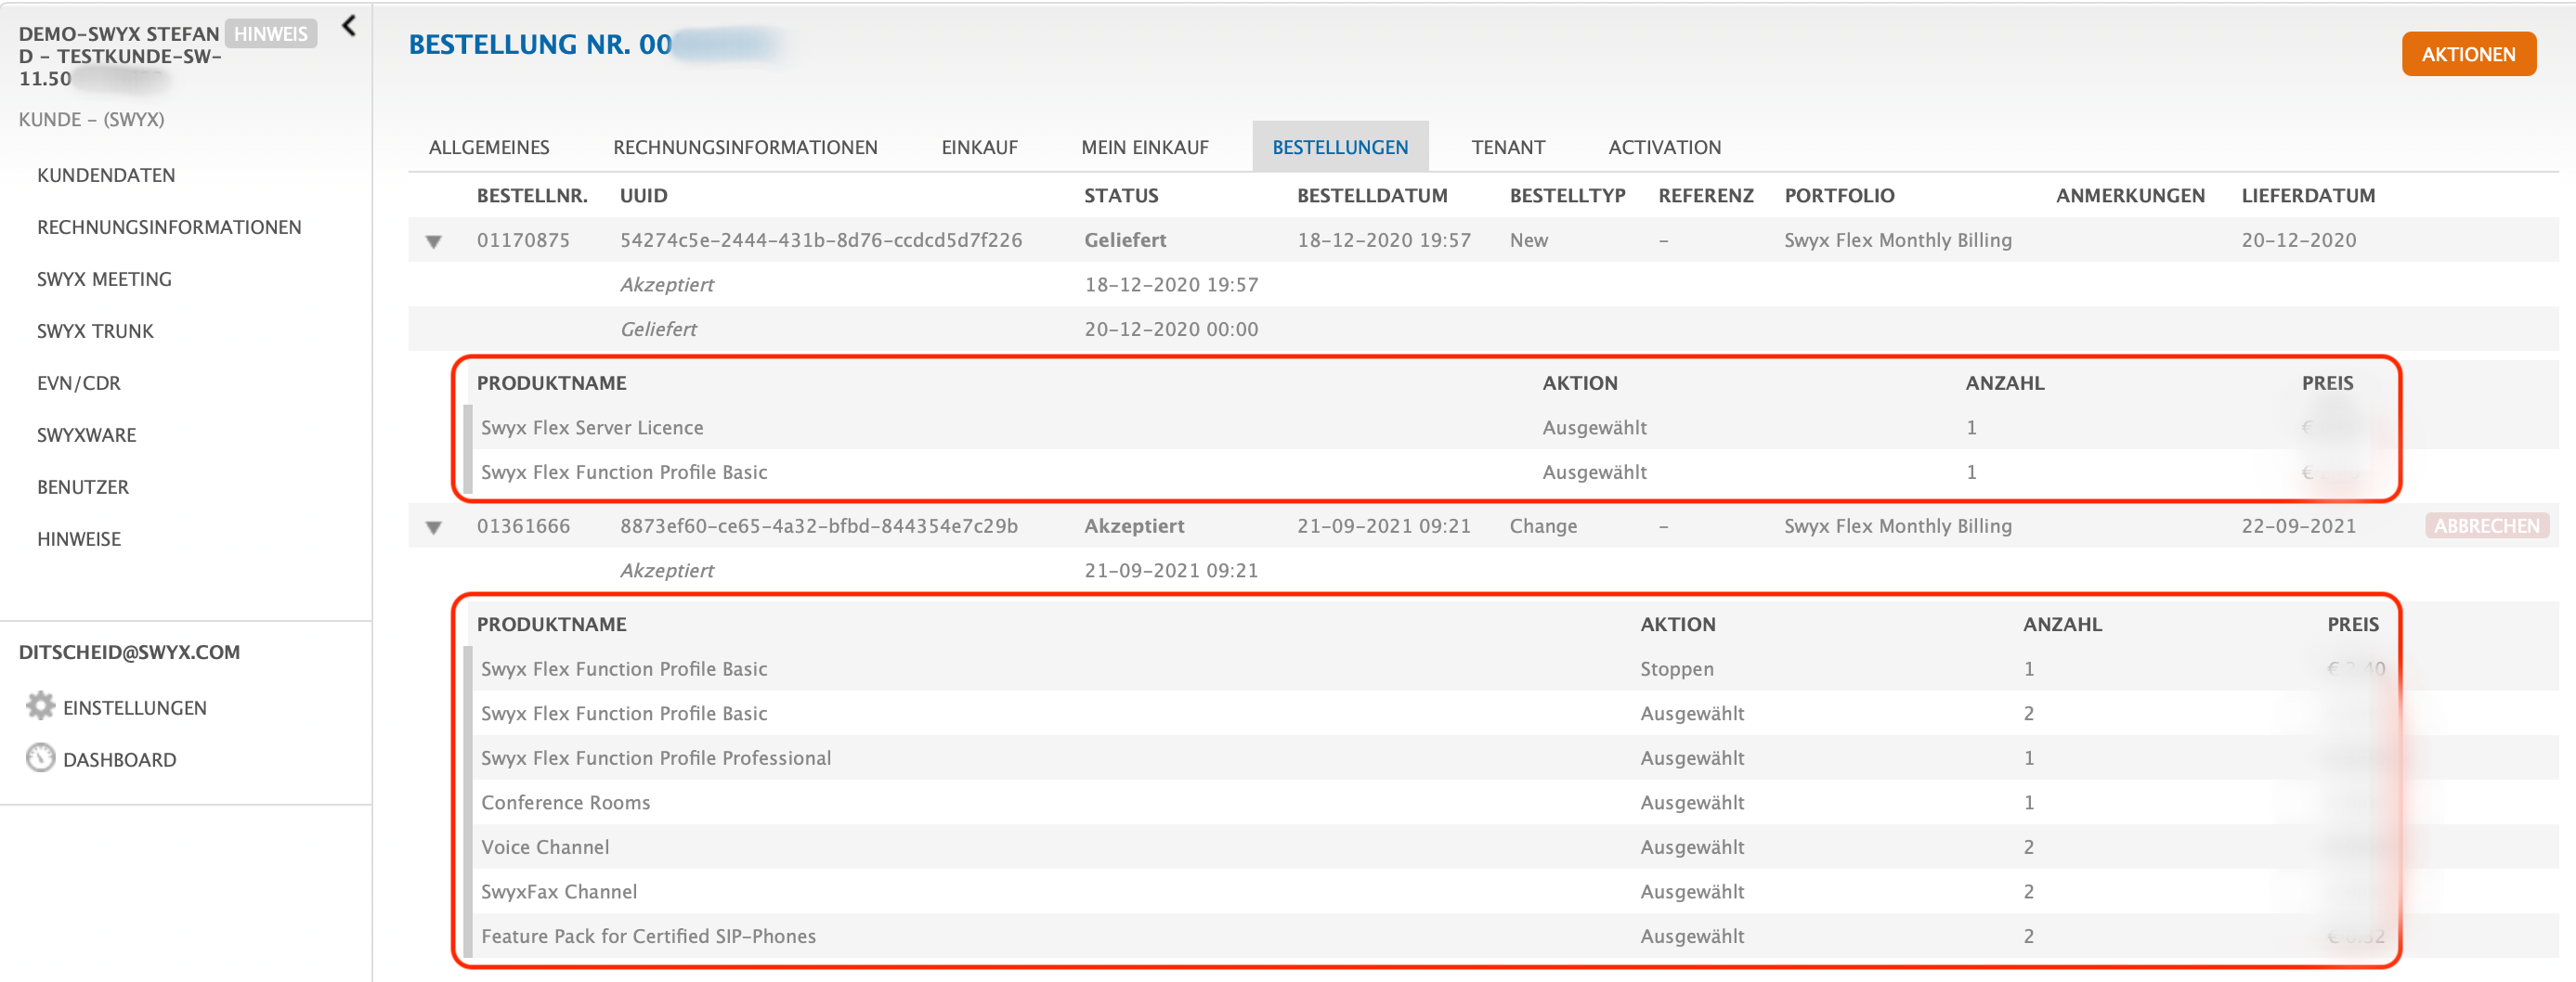Collapse order 01170875 details

point(433,241)
